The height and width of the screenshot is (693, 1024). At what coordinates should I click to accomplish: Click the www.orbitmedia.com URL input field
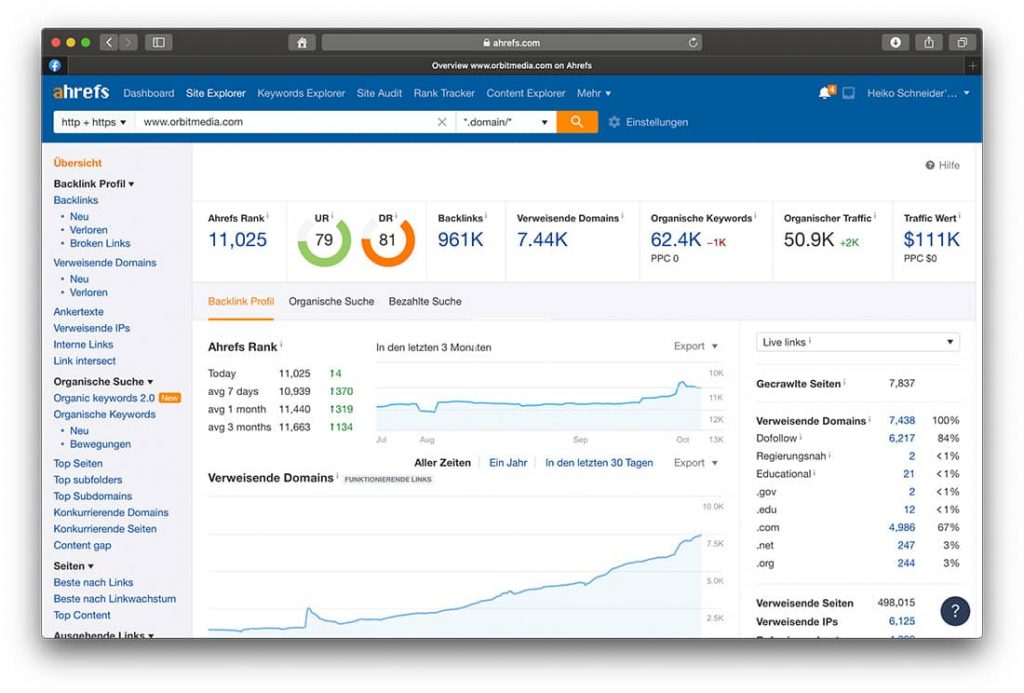[x=285, y=122]
